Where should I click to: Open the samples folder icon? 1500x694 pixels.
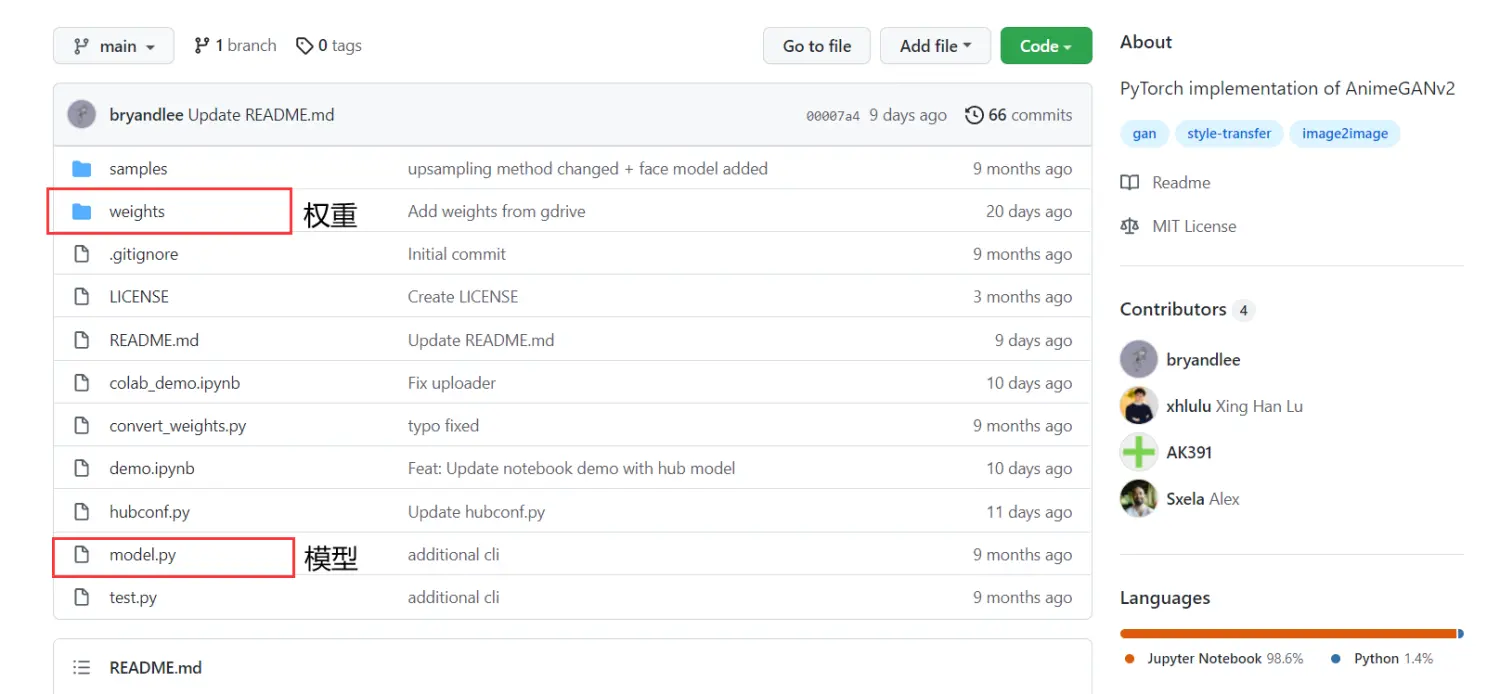coord(82,169)
